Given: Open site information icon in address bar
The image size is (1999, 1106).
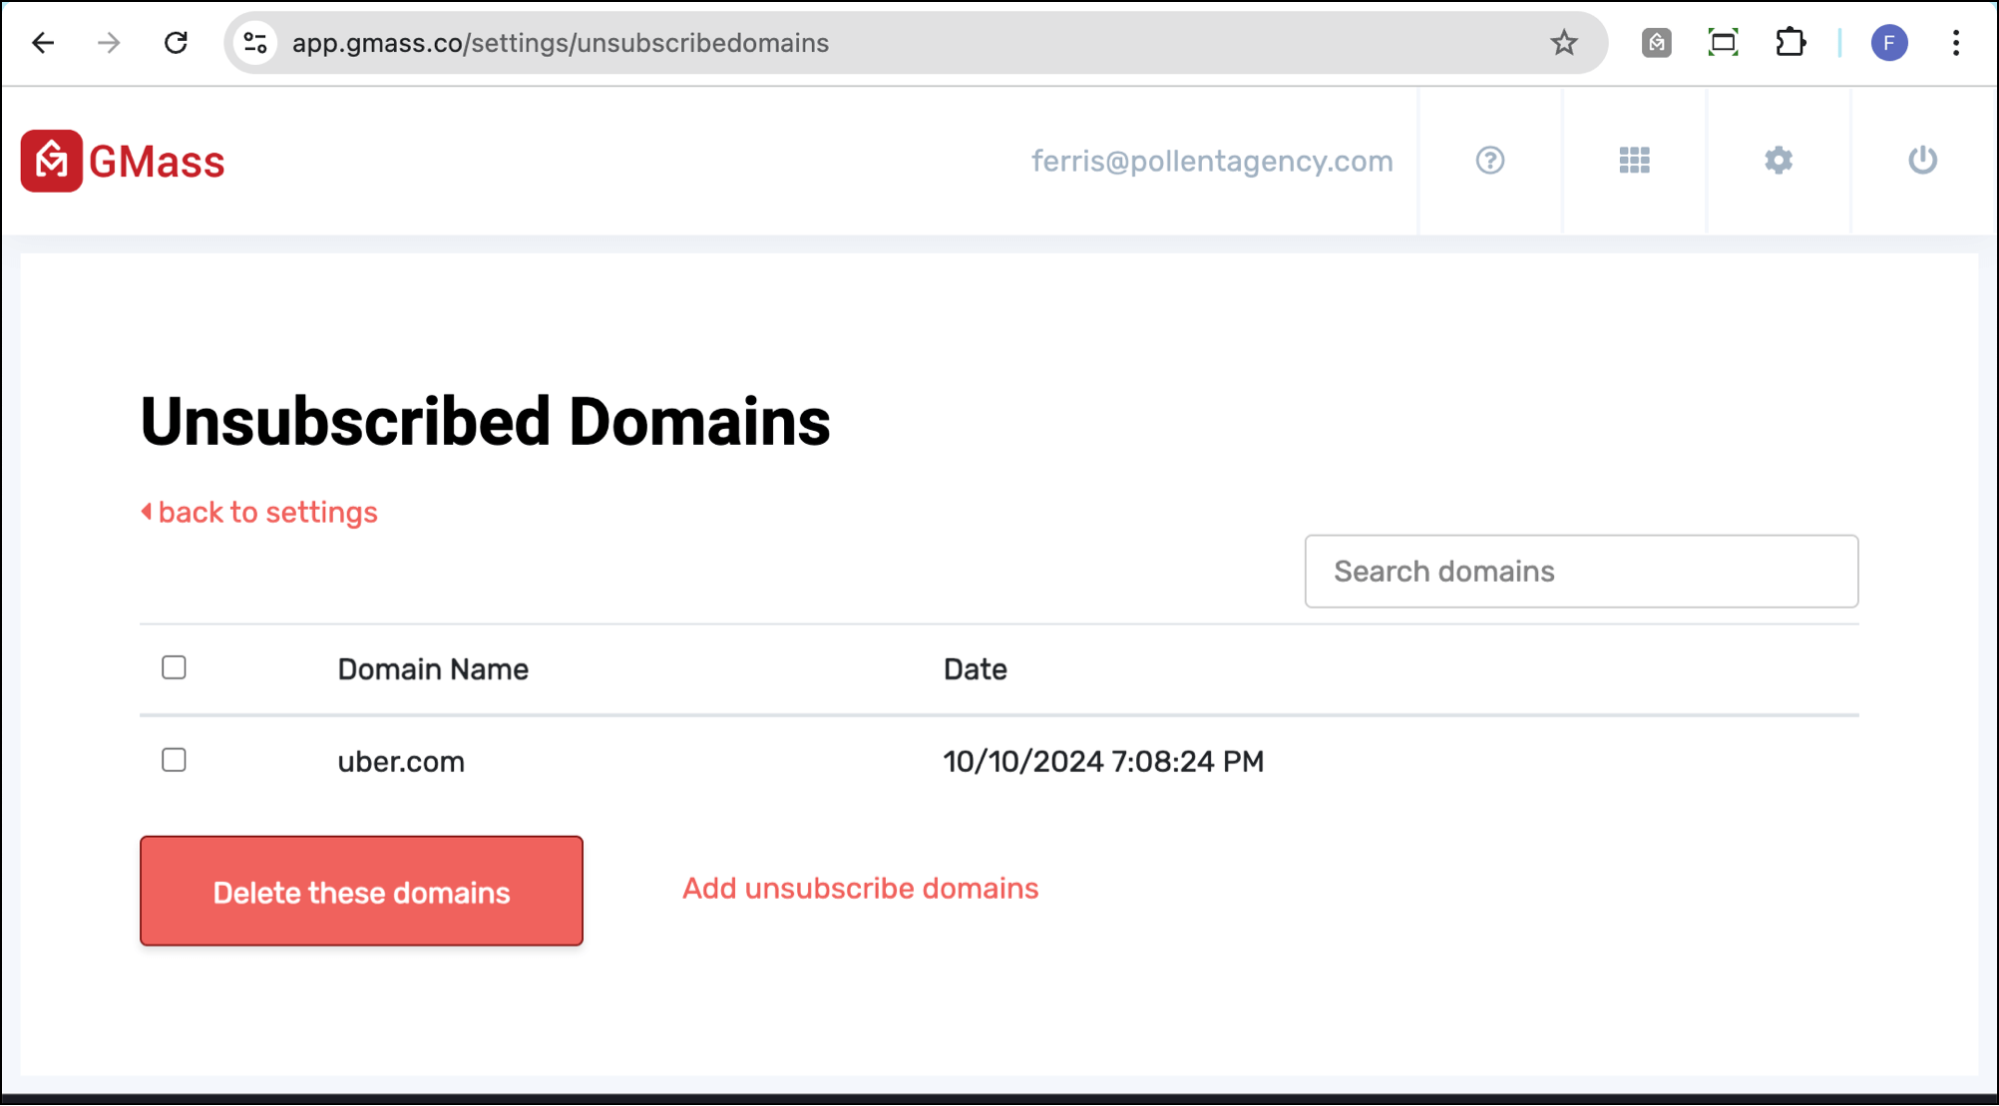Looking at the screenshot, I should coord(255,43).
